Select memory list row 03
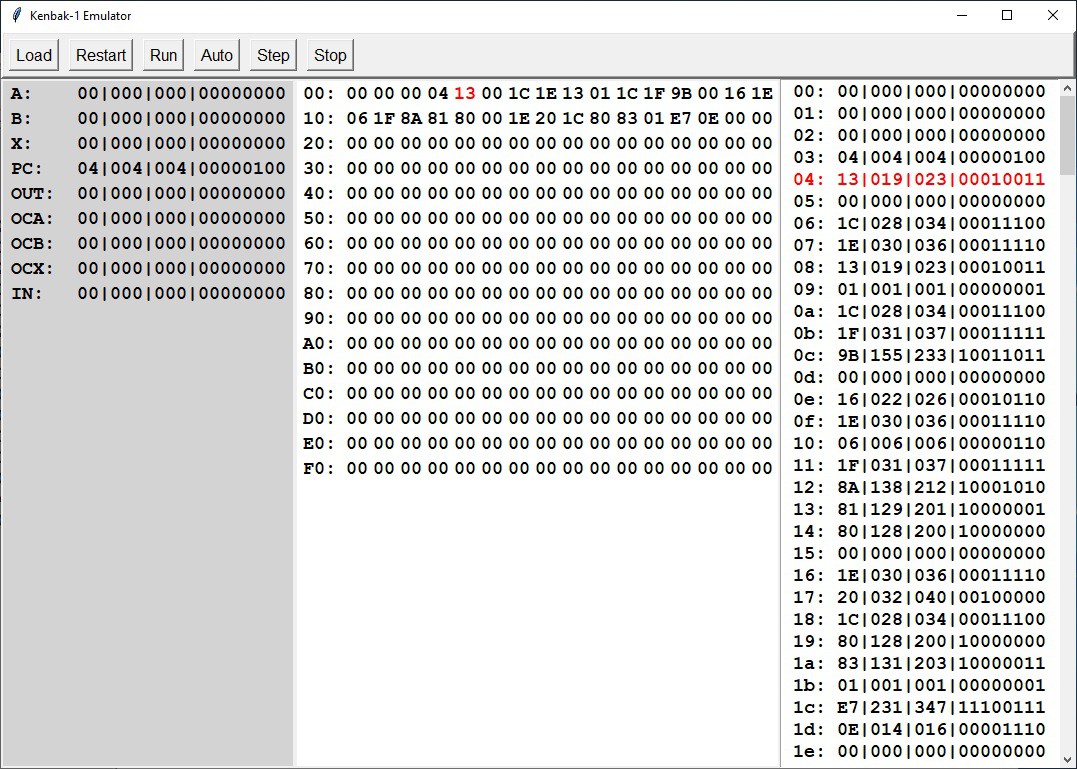1077x769 pixels. (919, 157)
